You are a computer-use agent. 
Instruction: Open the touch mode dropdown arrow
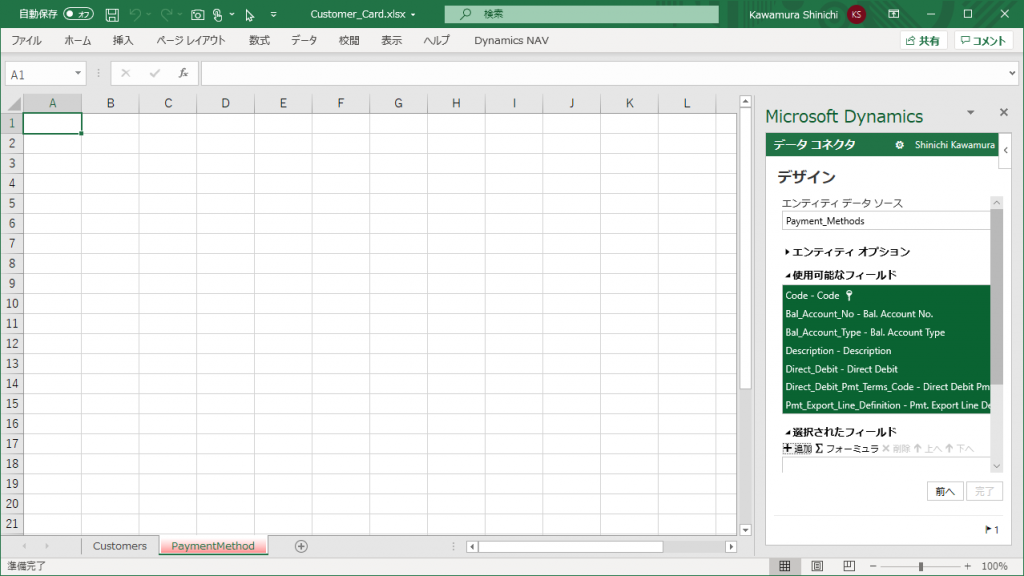tap(232, 14)
